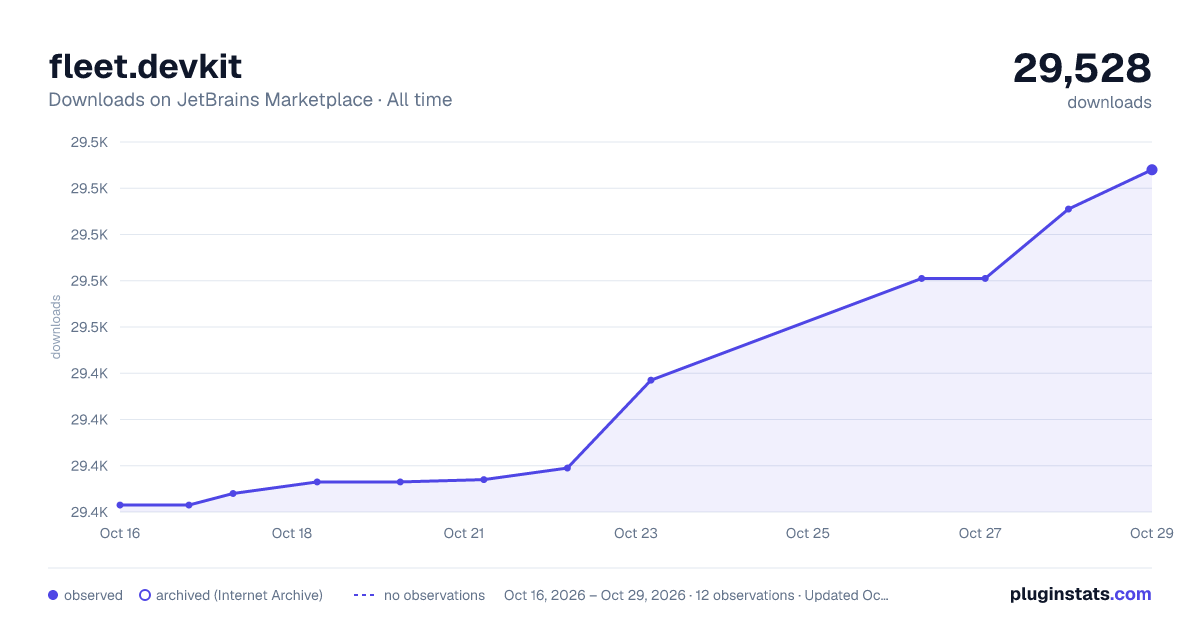Select the data point just before Oct 23

pos(567,468)
